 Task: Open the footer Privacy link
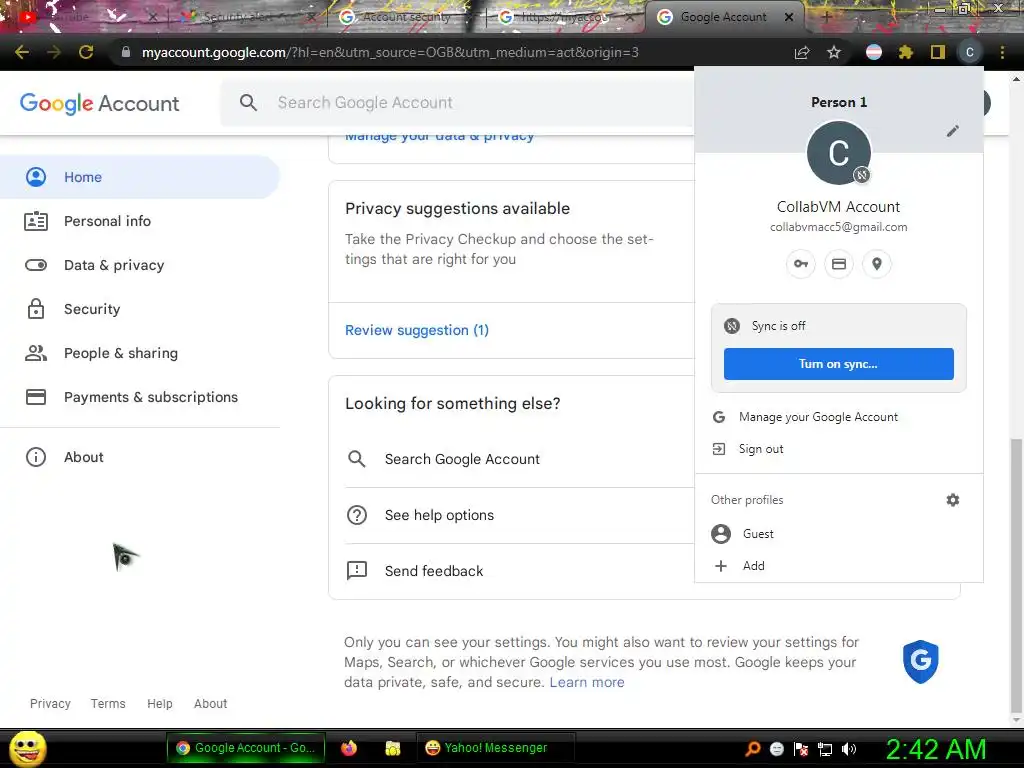click(50, 703)
